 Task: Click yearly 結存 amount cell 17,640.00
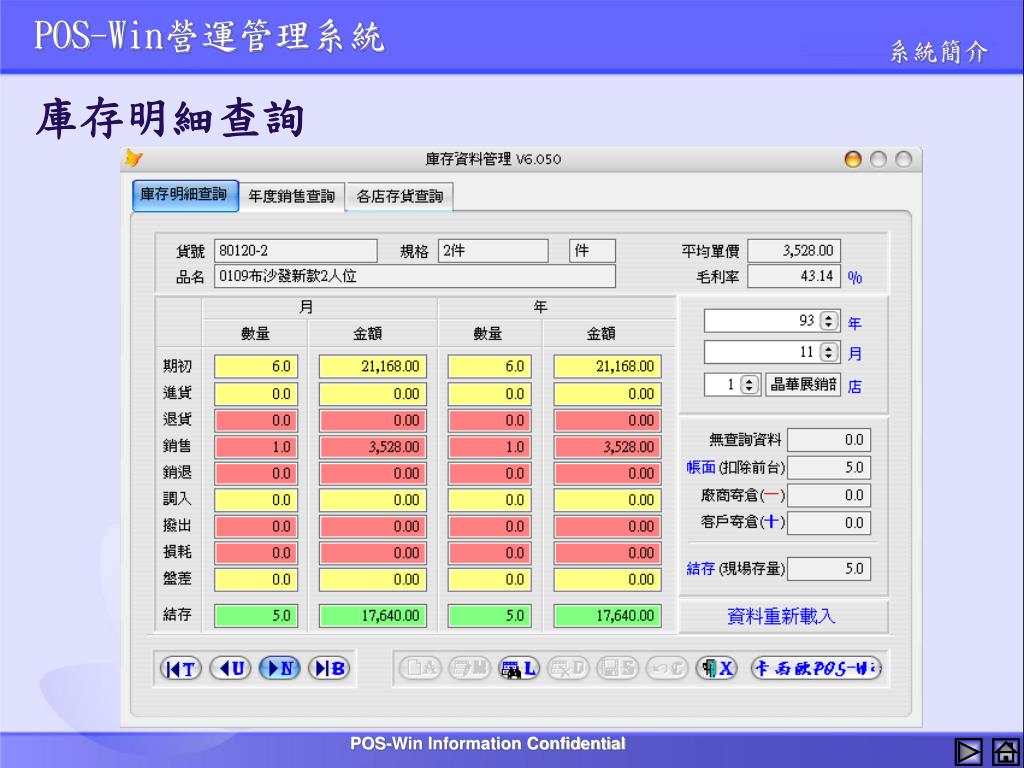pyautogui.click(x=607, y=615)
